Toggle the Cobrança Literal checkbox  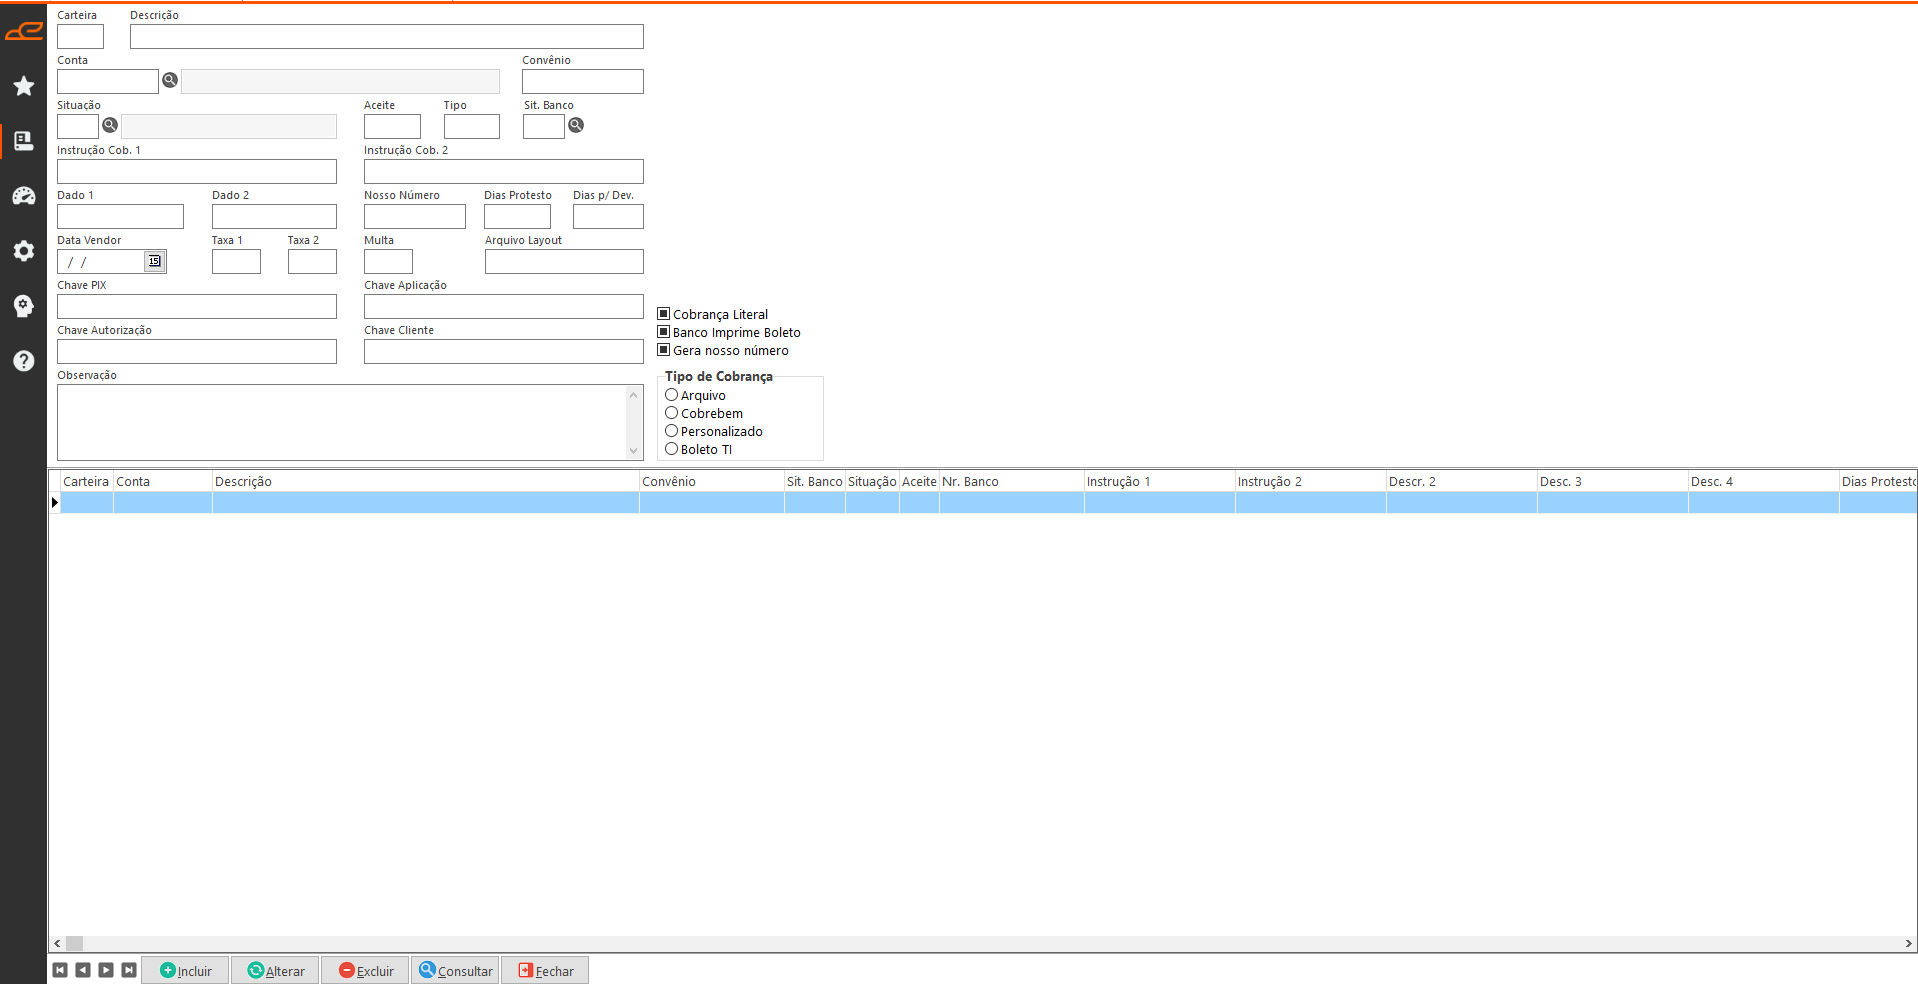point(663,314)
